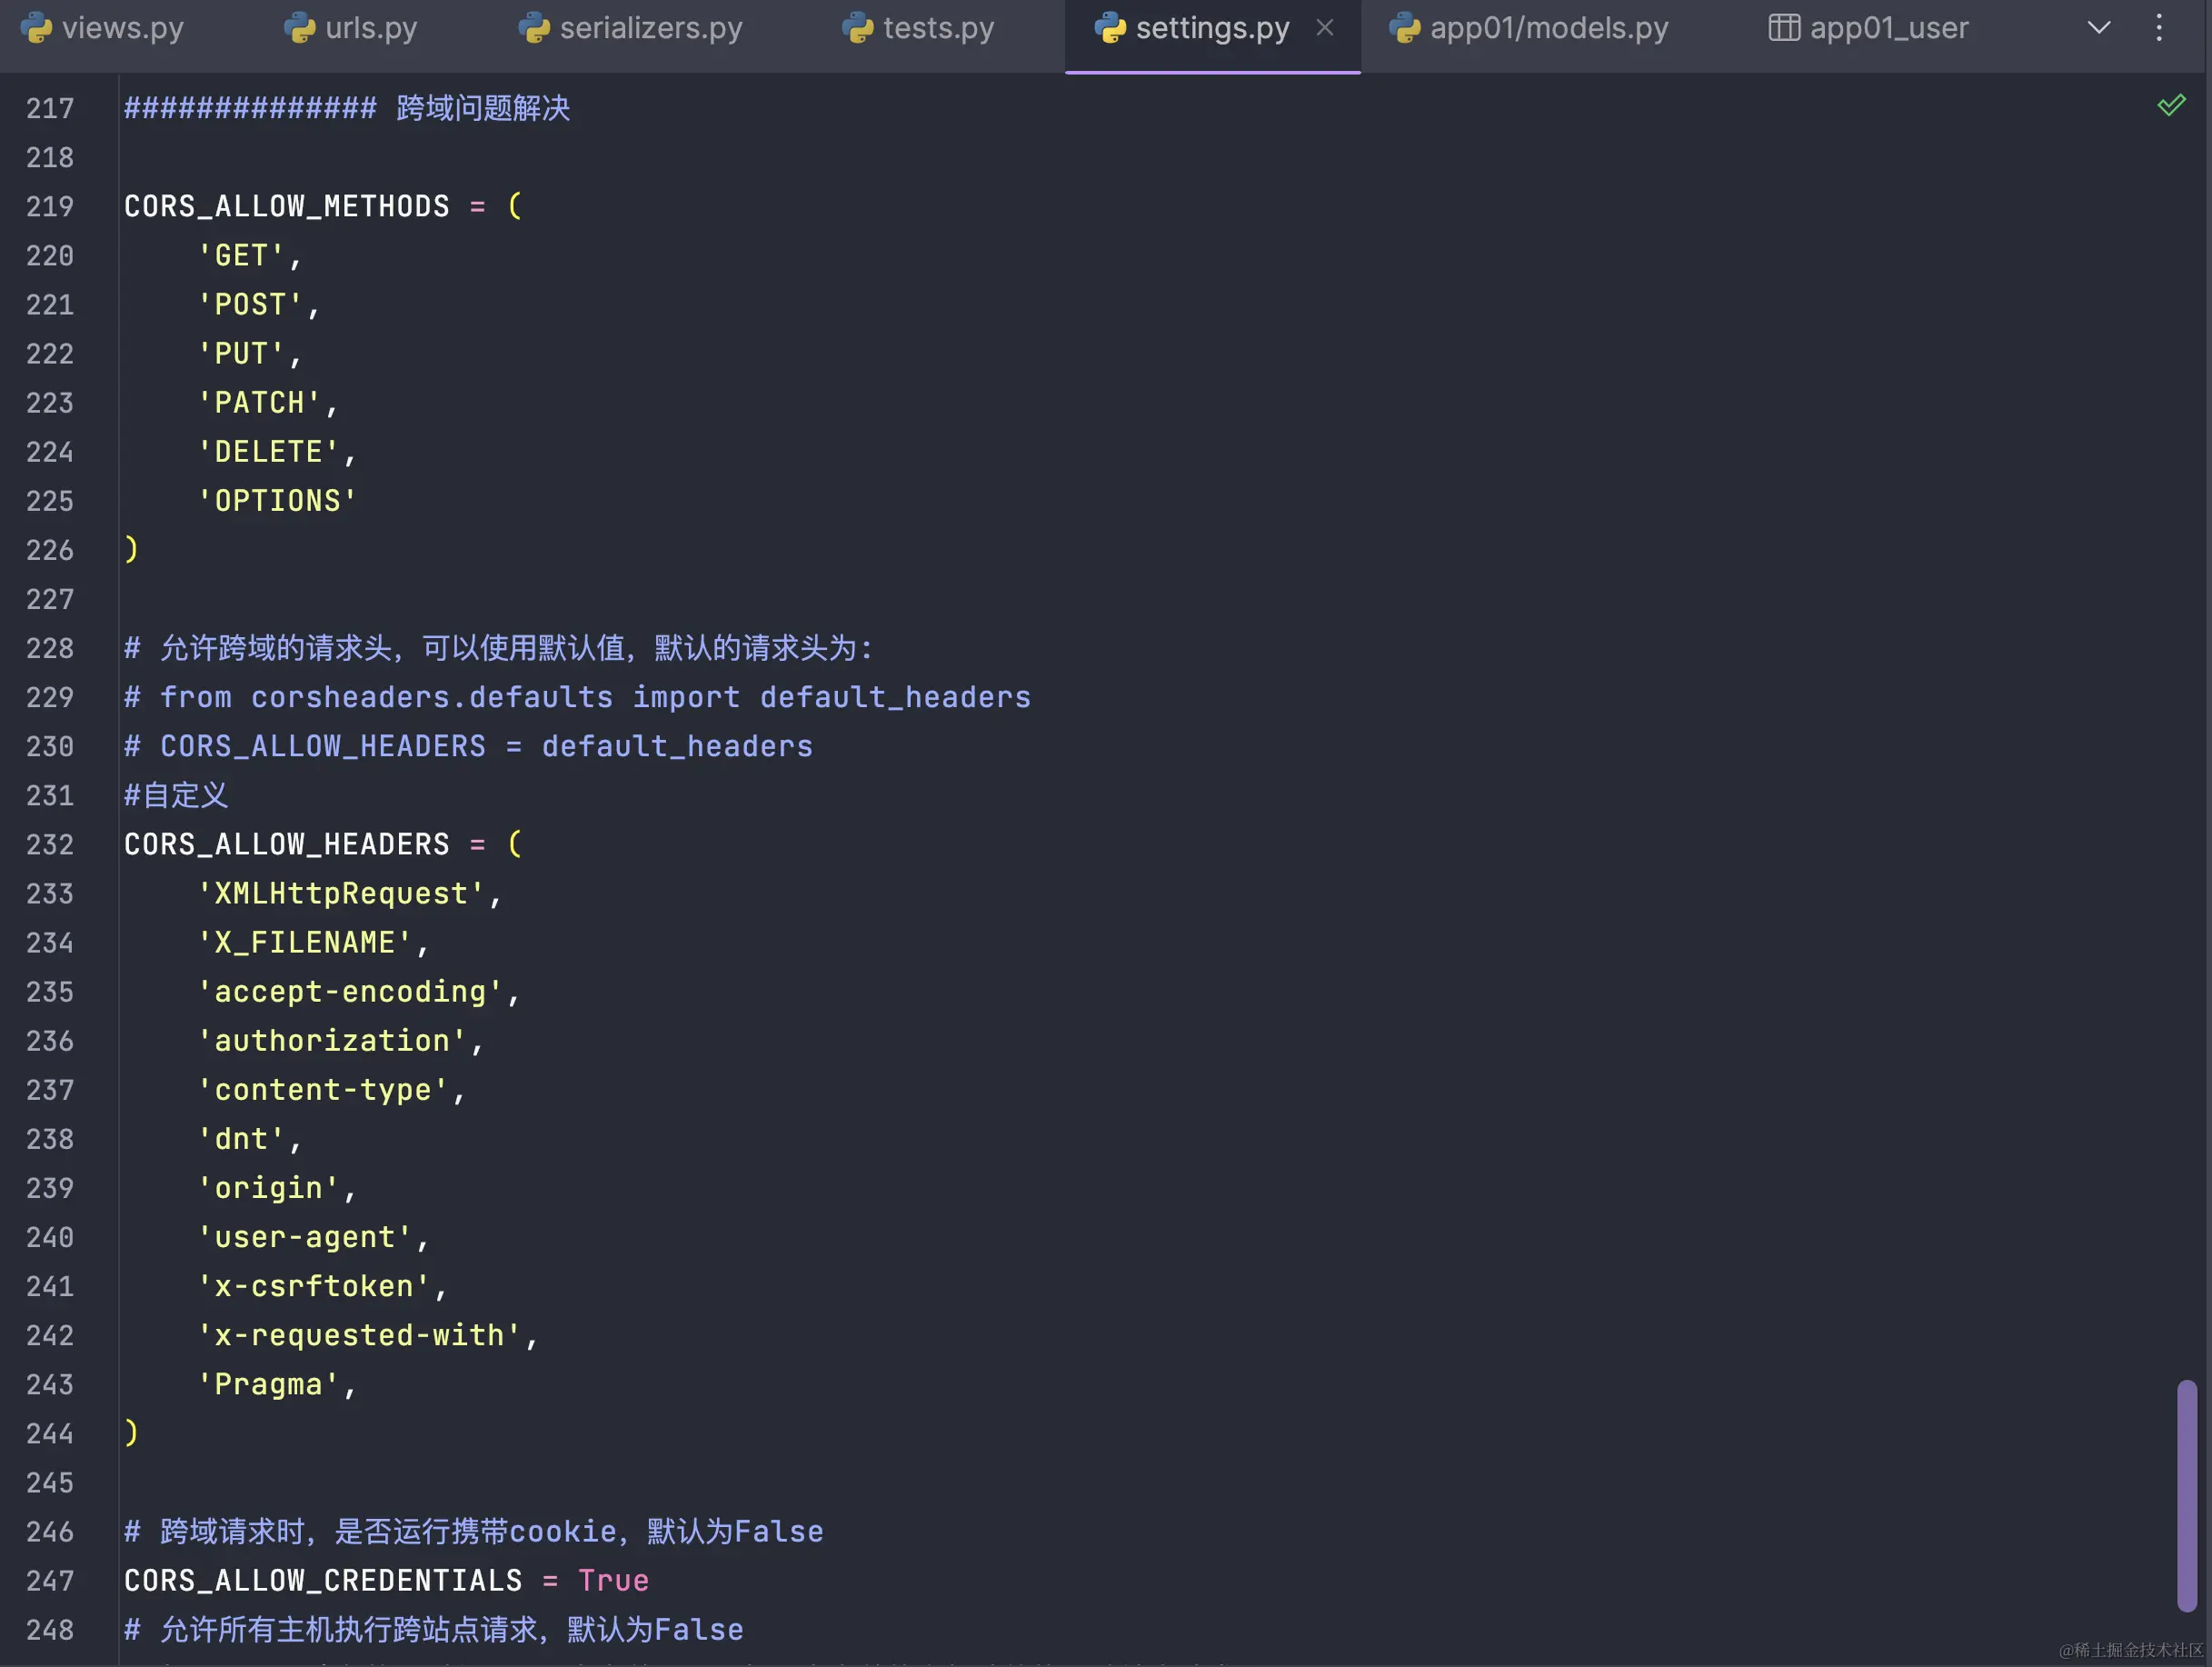Click the Python icon on views.py tab

(37, 28)
